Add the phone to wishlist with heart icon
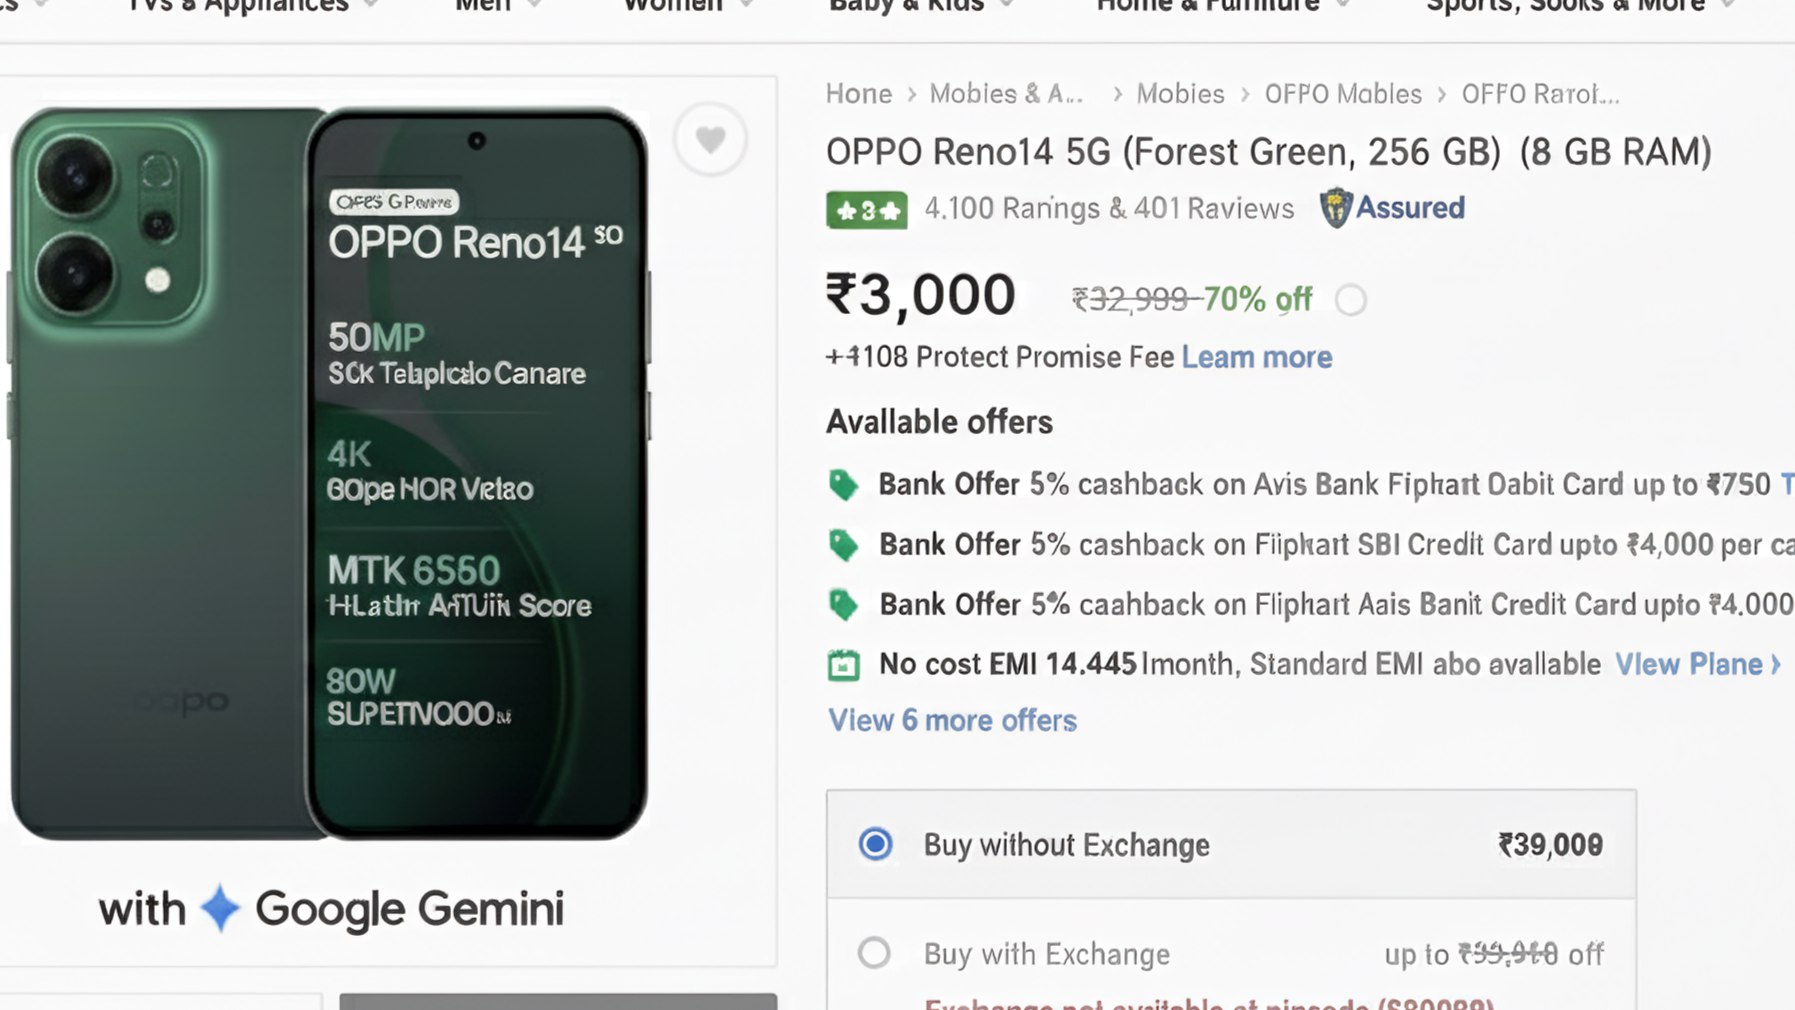The height and width of the screenshot is (1010, 1795). (x=710, y=139)
